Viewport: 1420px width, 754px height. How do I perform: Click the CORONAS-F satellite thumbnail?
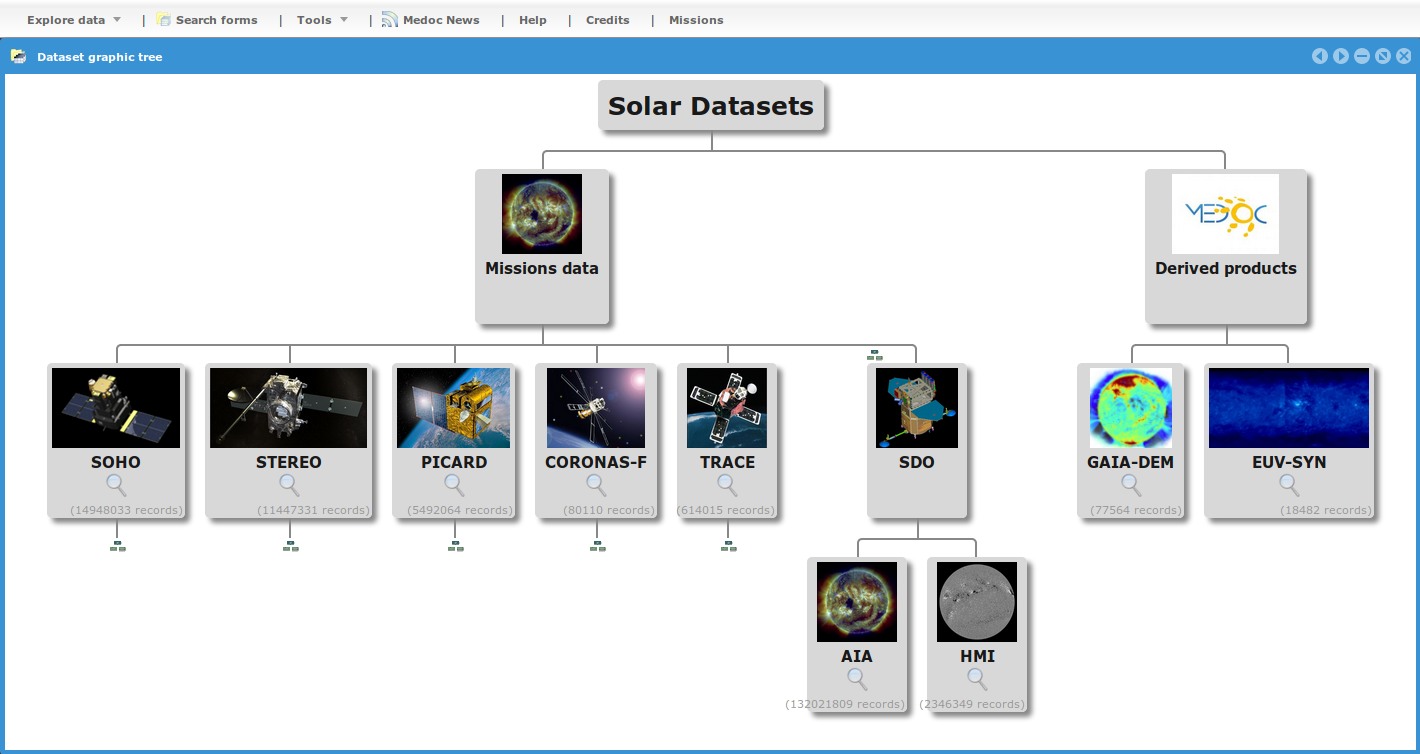596,408
